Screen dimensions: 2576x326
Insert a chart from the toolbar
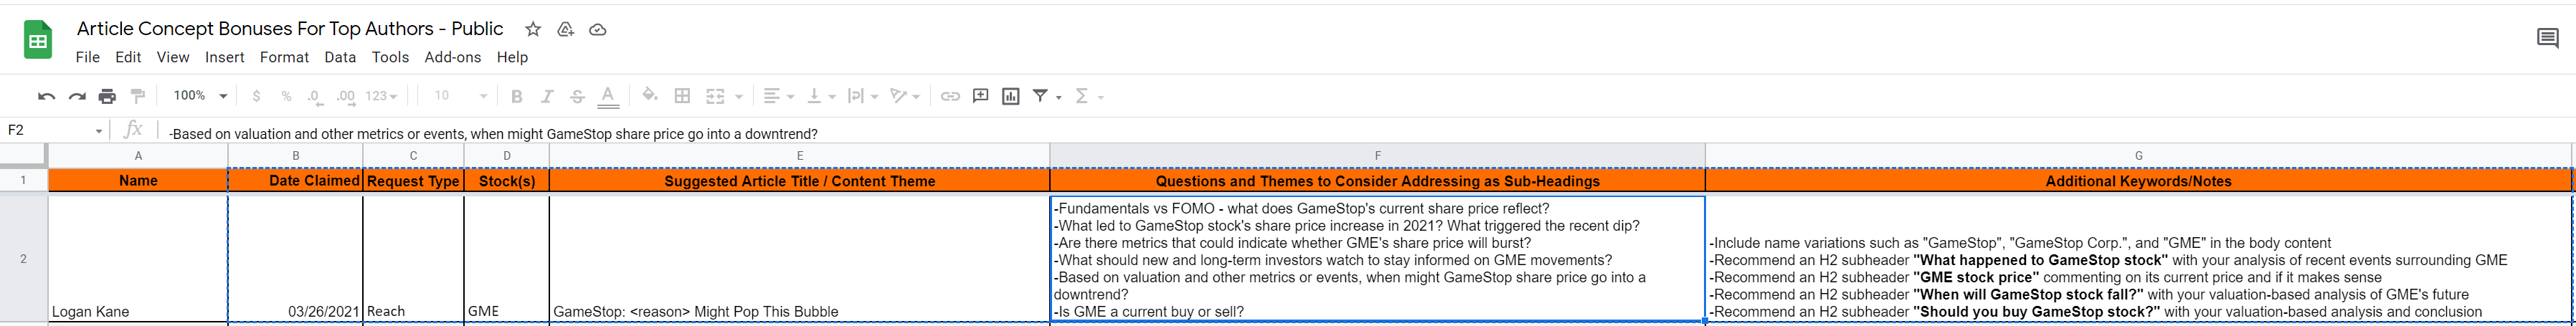(1011, 96)
